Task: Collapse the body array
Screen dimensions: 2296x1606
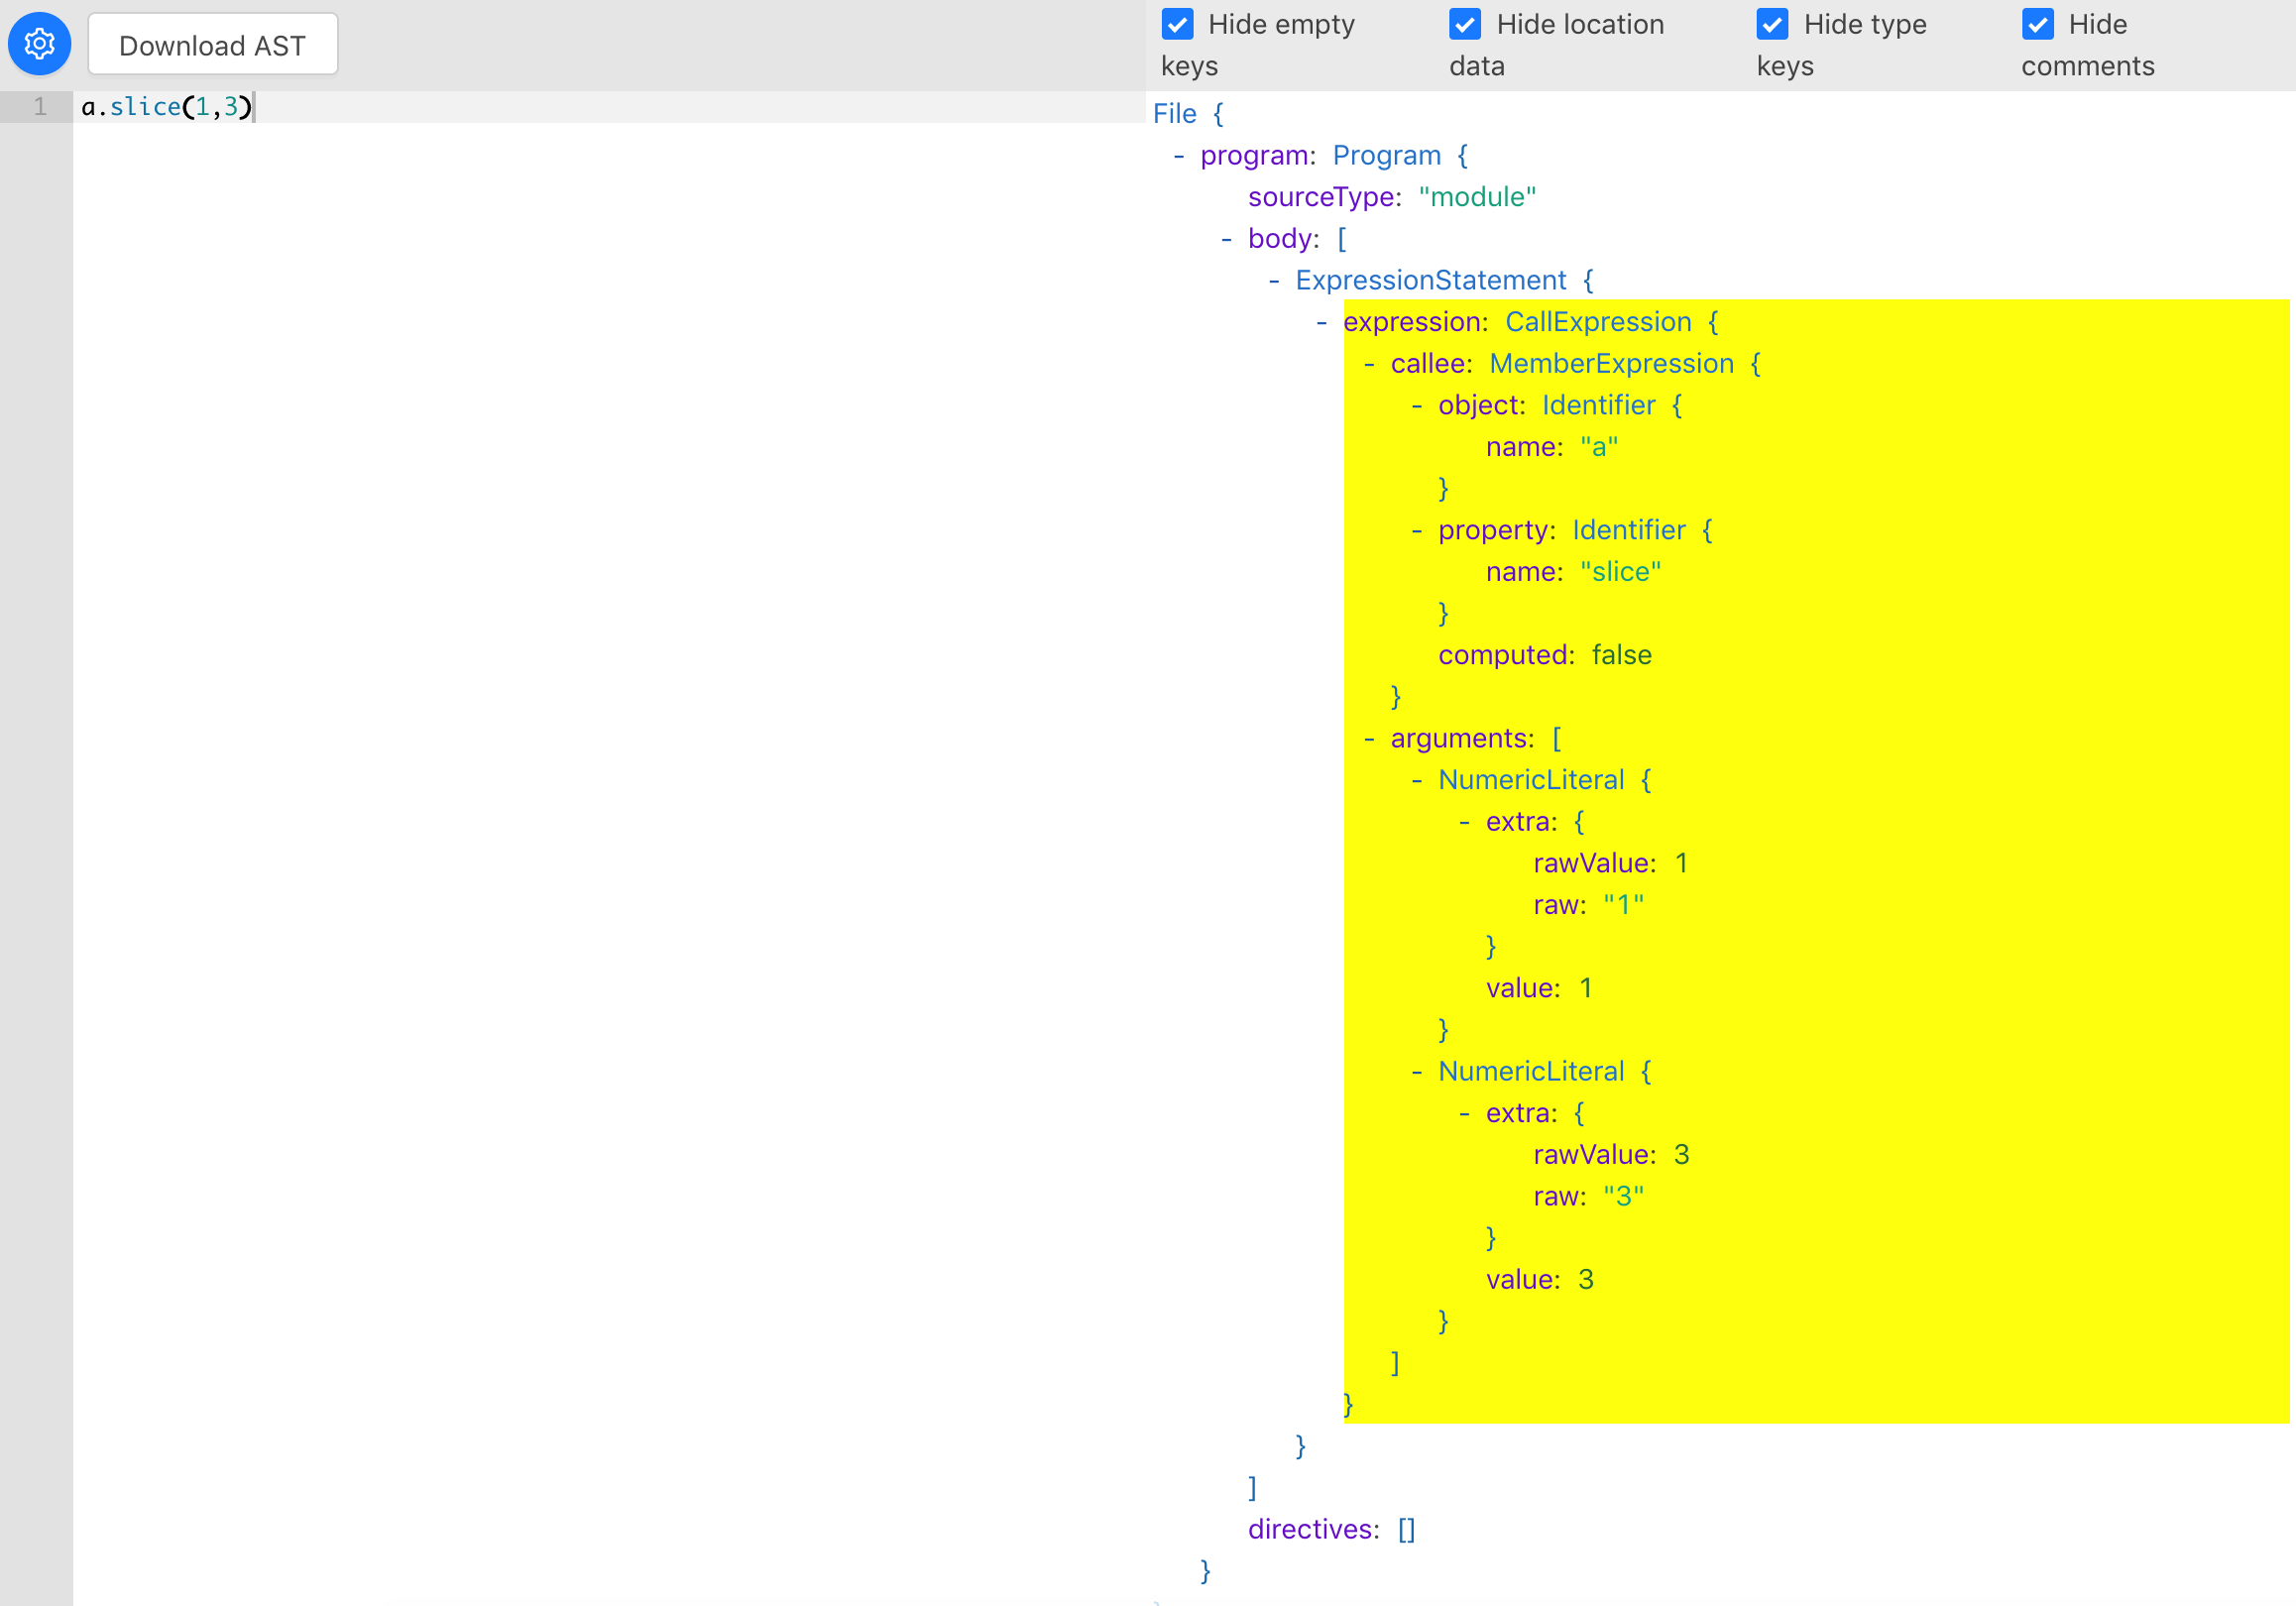Action: click(x=1226, y=239)
